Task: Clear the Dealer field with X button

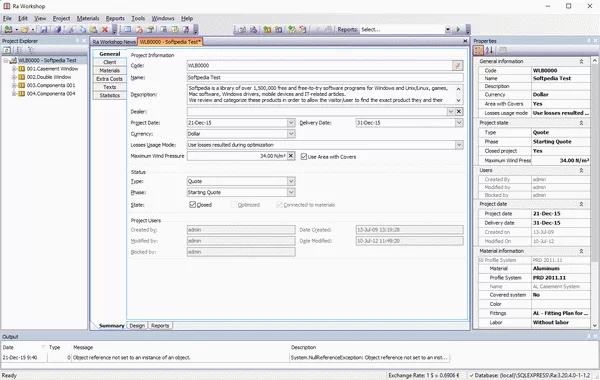Action: [x=459, y=112]
